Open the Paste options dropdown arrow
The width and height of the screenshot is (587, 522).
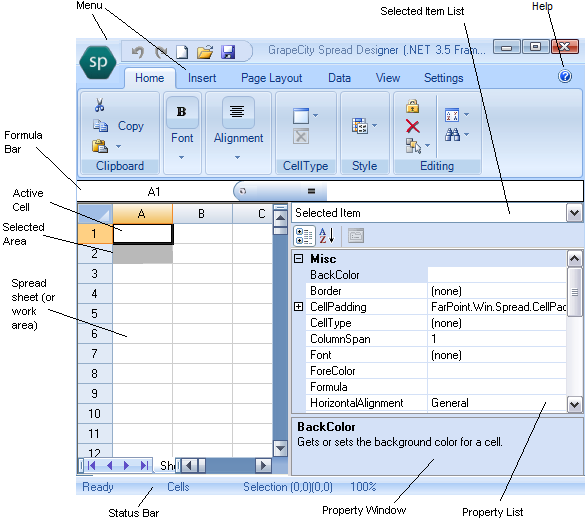pyautogui.click(x=118, y=146)
